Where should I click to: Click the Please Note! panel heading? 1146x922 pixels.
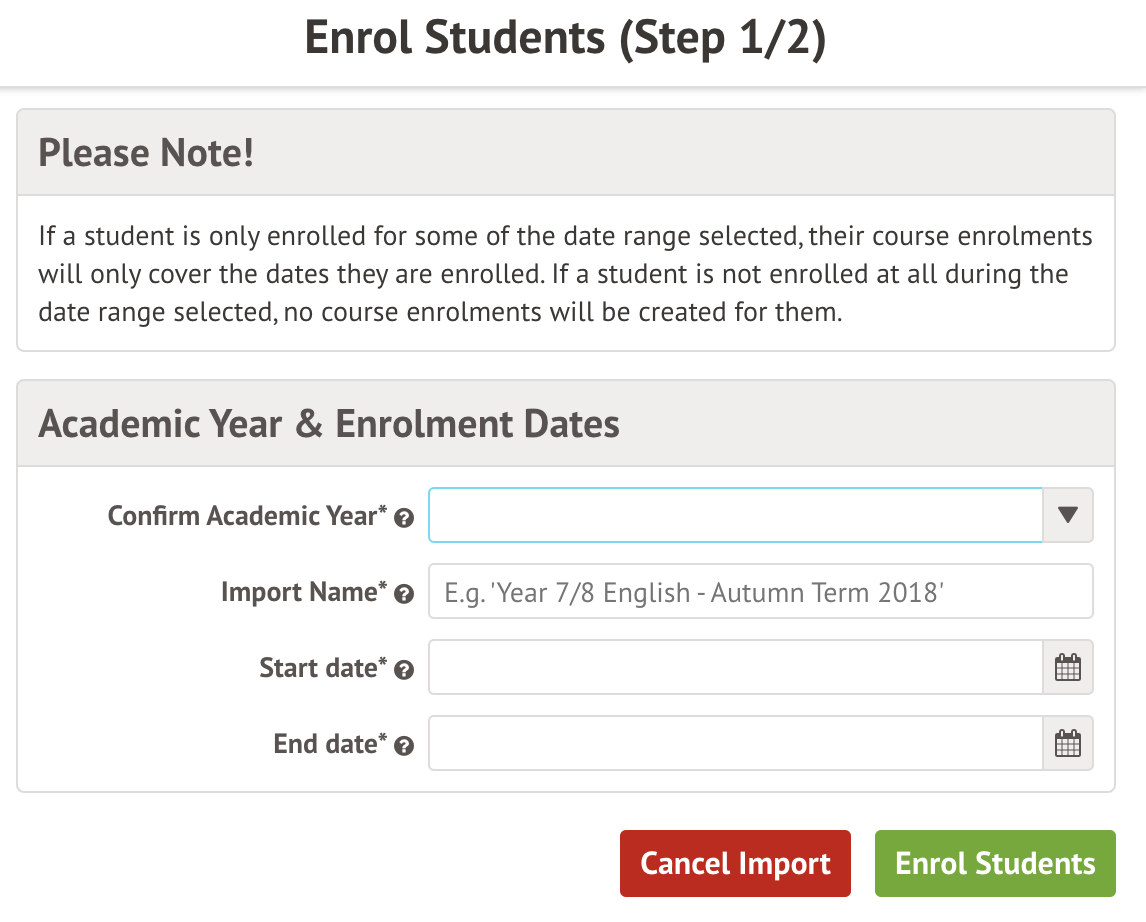[x=146, y=153]
